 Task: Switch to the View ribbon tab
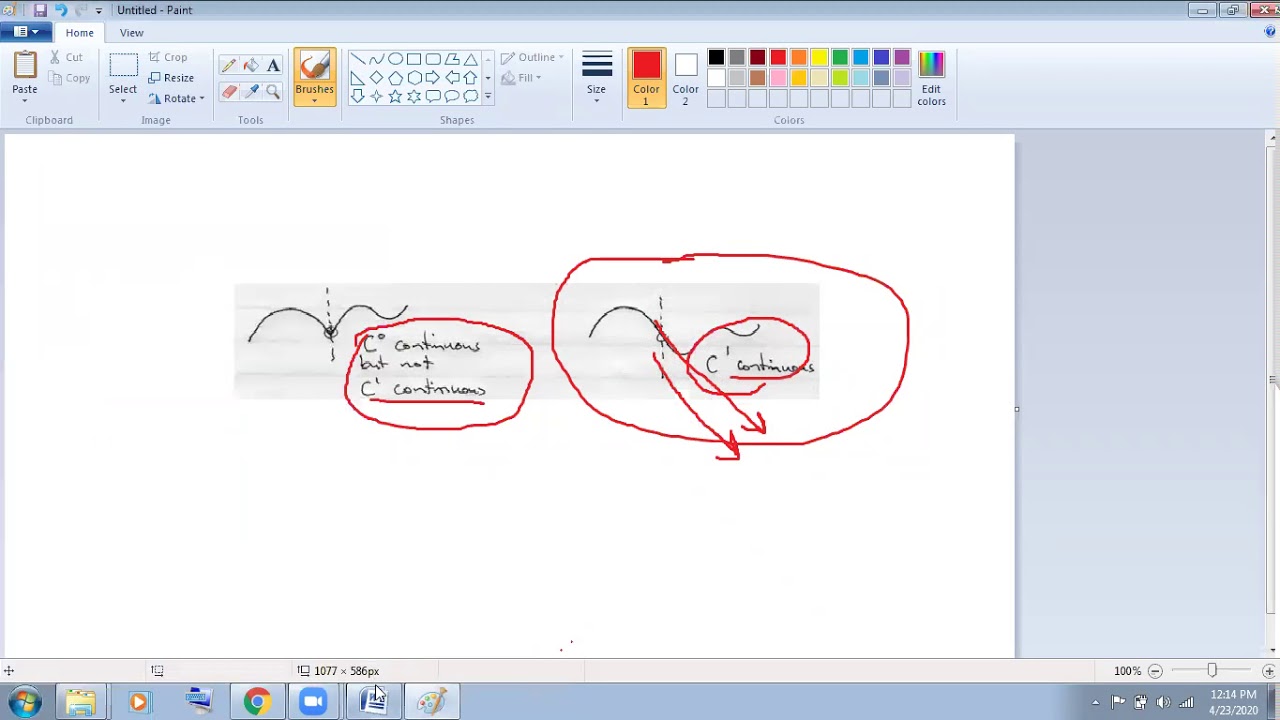tap(131, 32)
